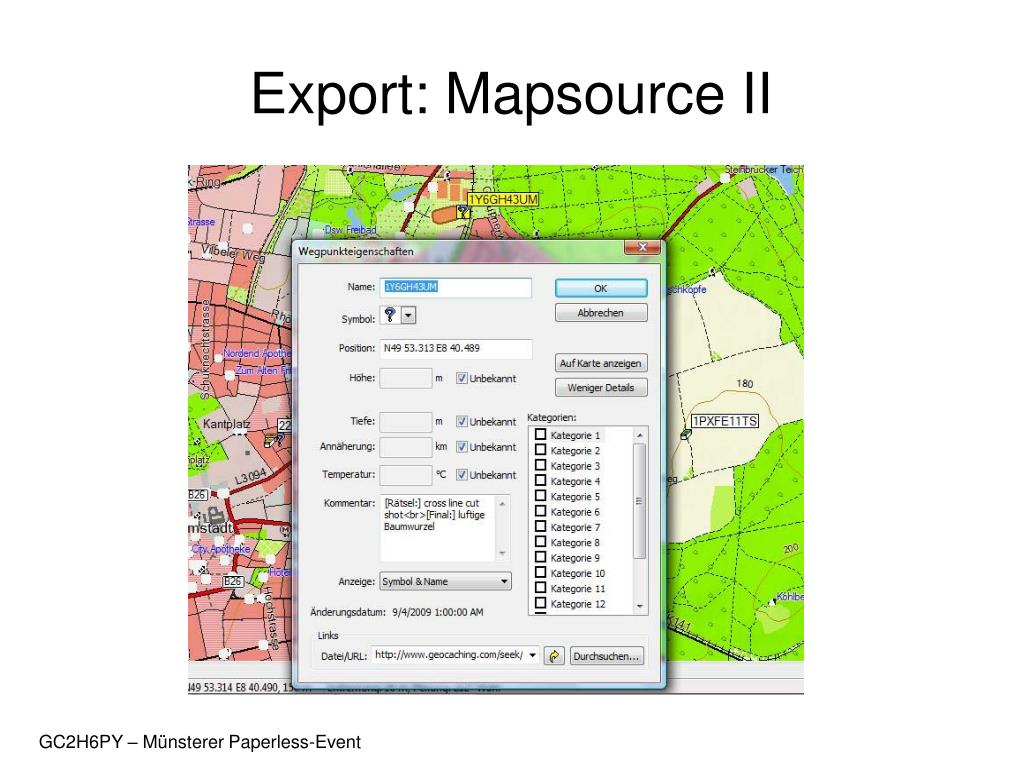Screen dimensions: 1023x767
Task: Click the Kategorien list scrollbar
Action: tap(640, 500)
